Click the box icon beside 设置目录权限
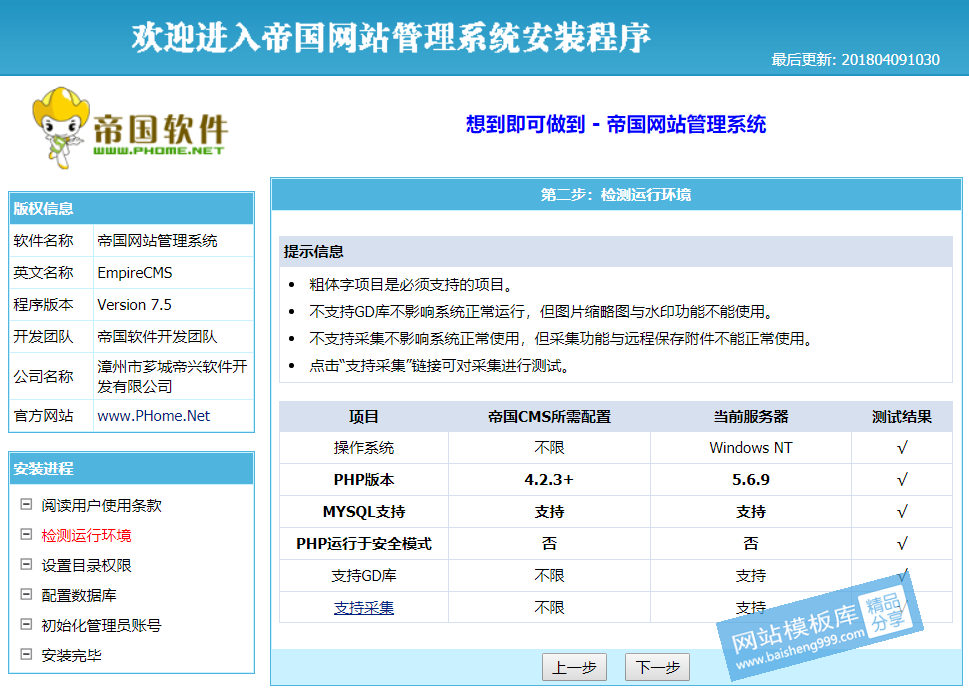 pos(26,564)
